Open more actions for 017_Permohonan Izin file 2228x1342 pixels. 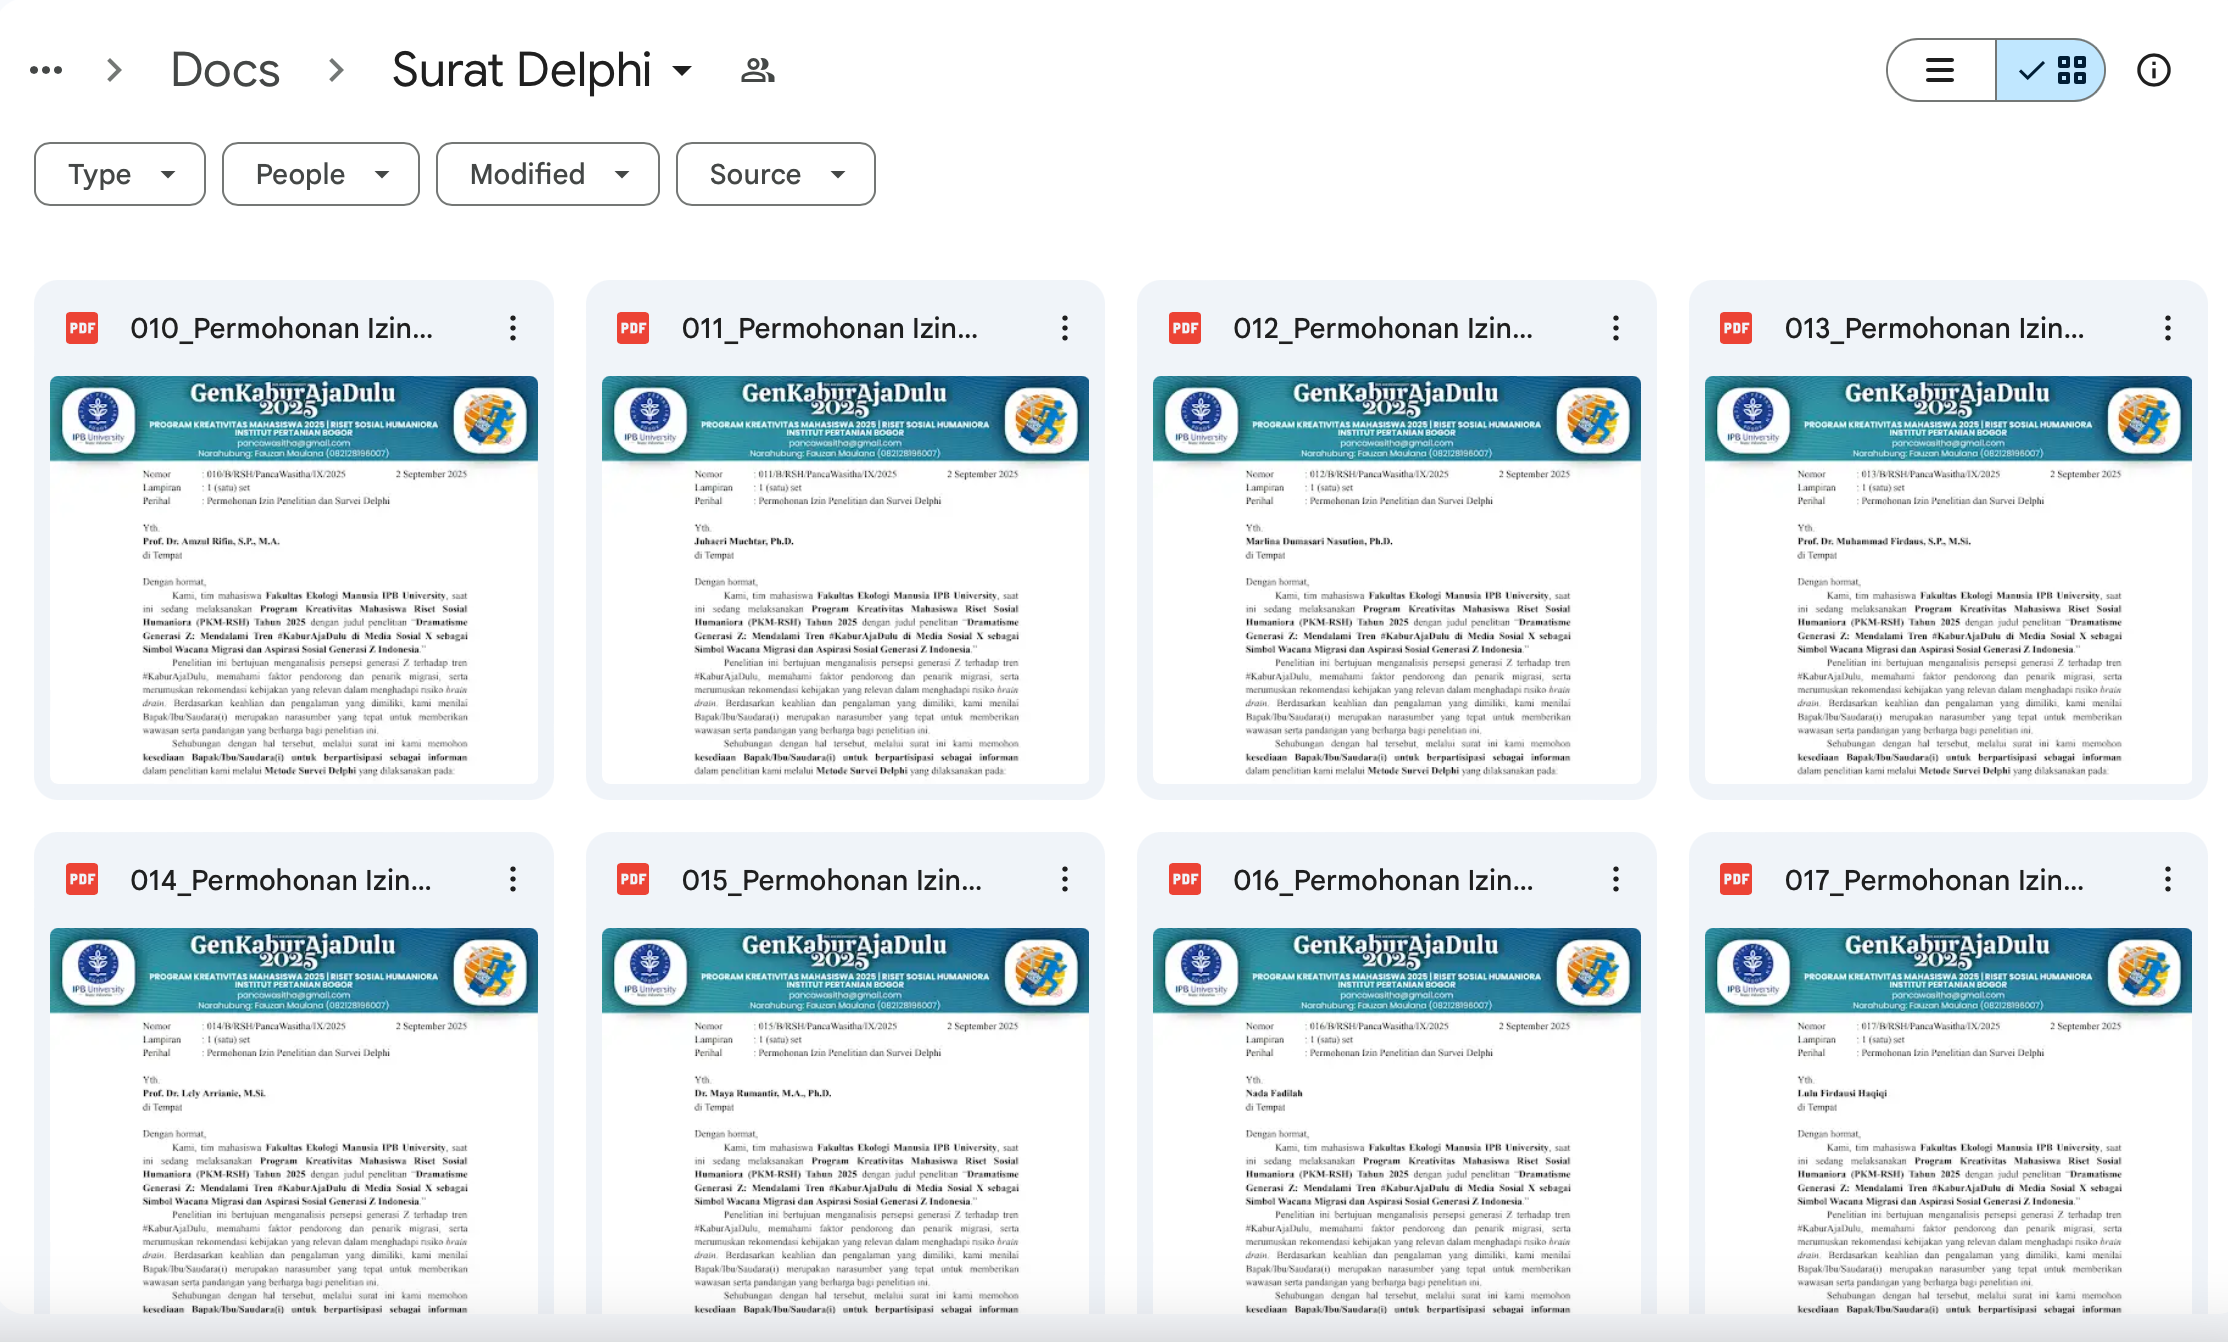tap(2167, 880)
